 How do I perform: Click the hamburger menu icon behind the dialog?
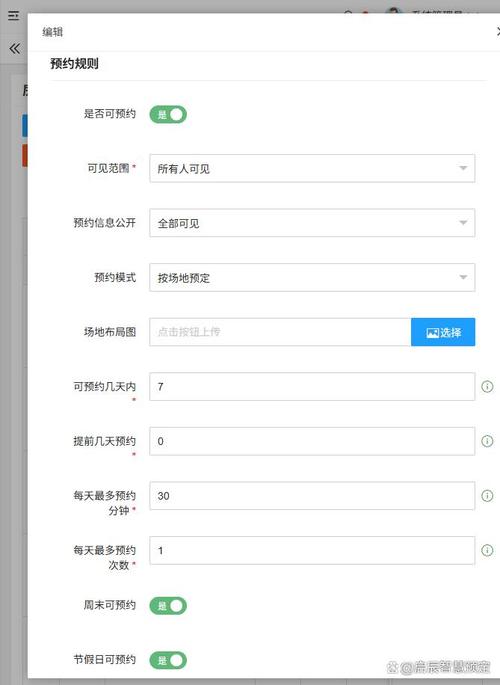[x=14, y=16]
